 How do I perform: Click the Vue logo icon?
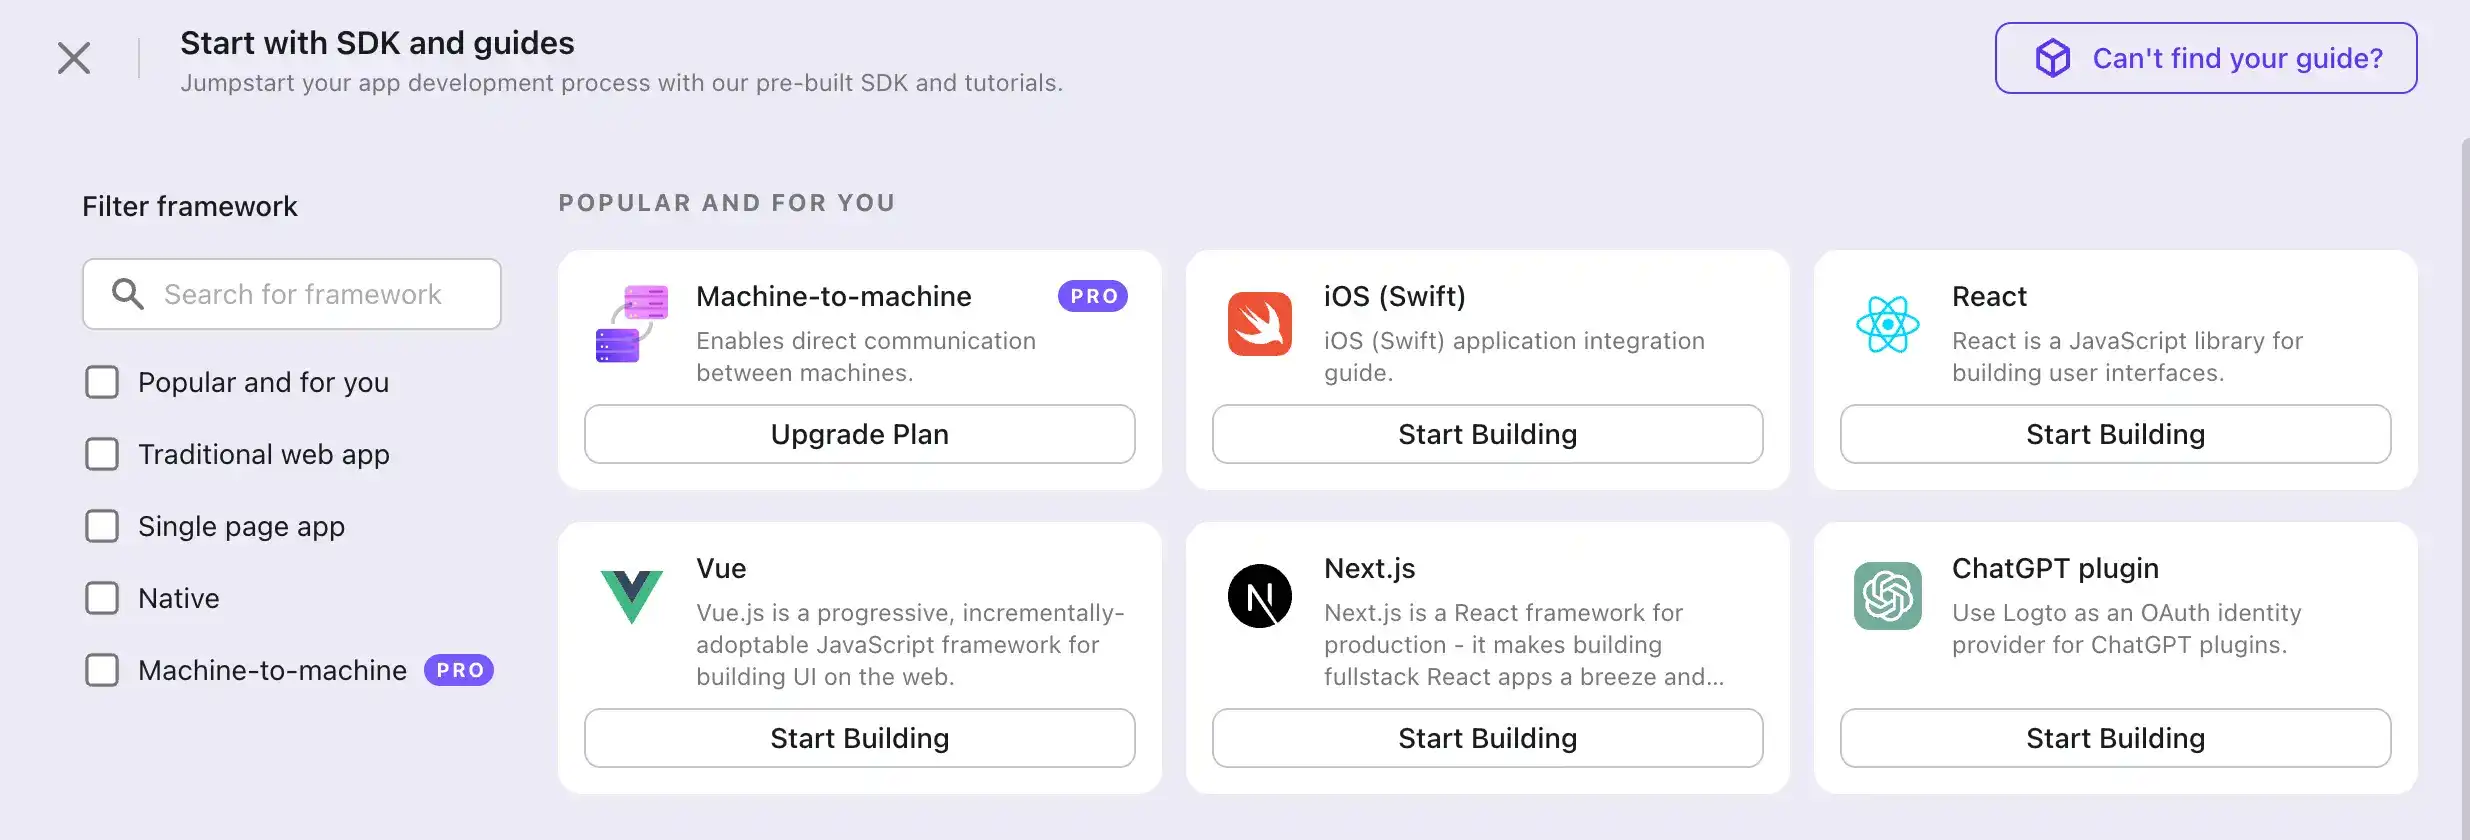coord(631,596)
